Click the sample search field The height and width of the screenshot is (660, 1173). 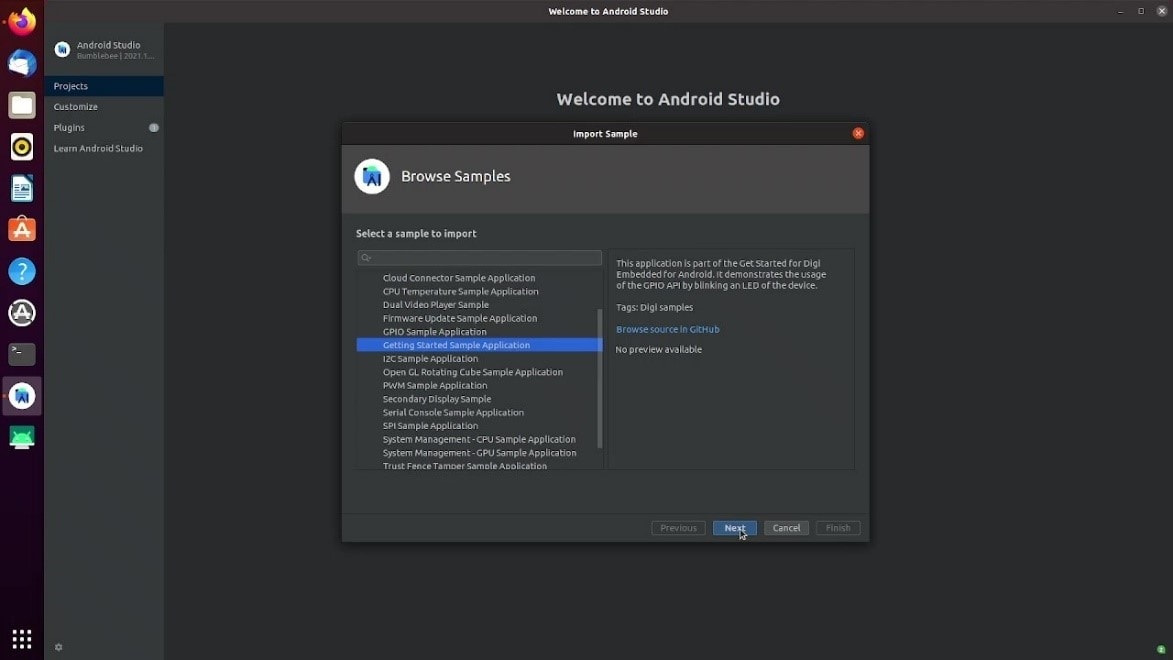(x=480, y=258)
